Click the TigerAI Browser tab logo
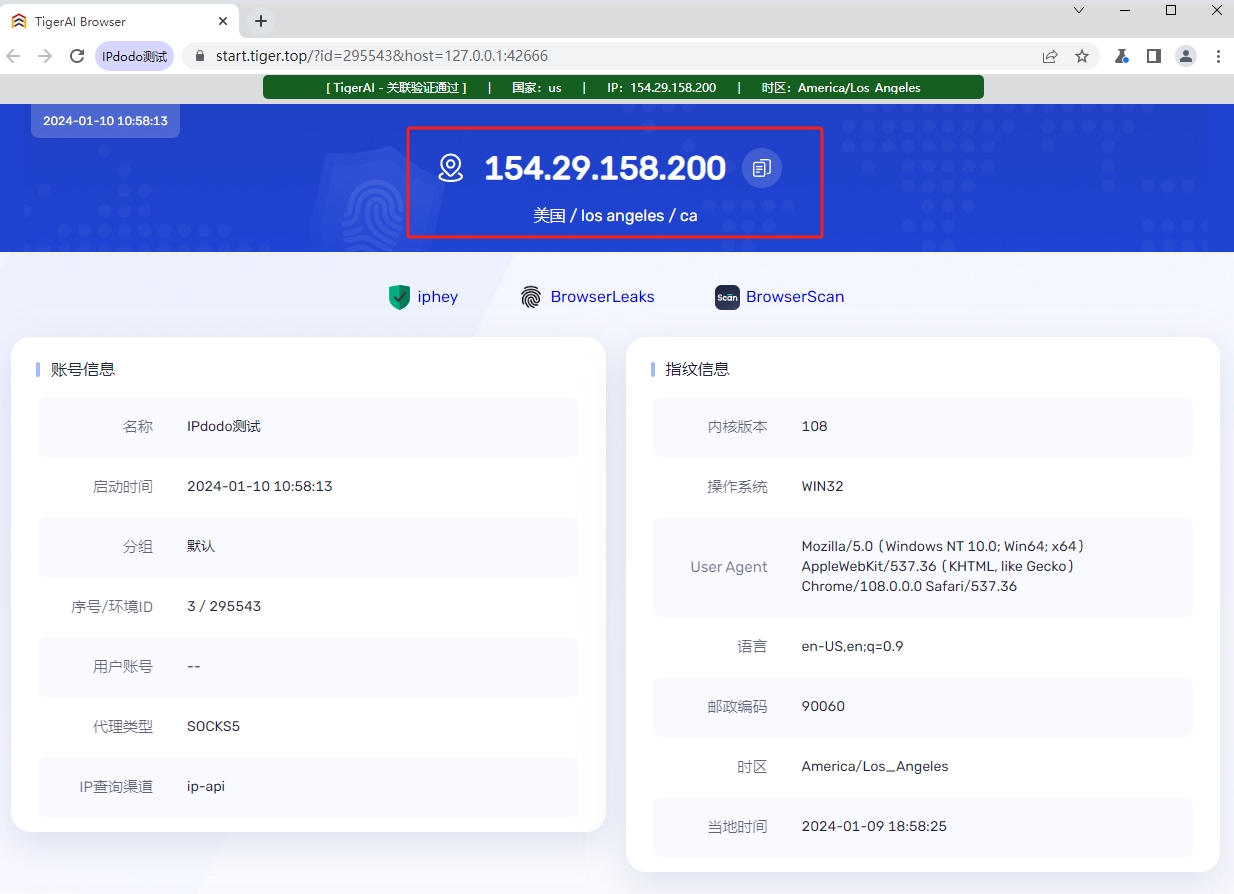This screenshot has height=894, width=1234. pos(19,20)
